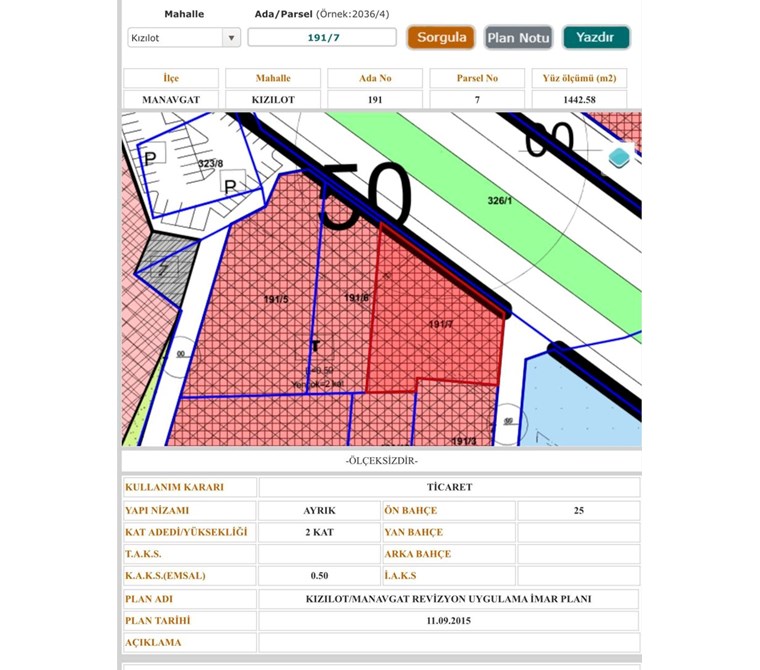This screenshot has height=670, width=760.
Task: Click parking parcel label 323/8
Action: [x=210, y=163]
